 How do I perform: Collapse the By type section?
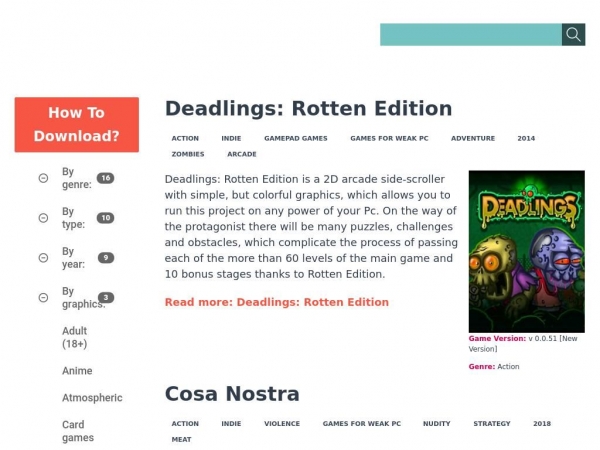coord(43,218)
